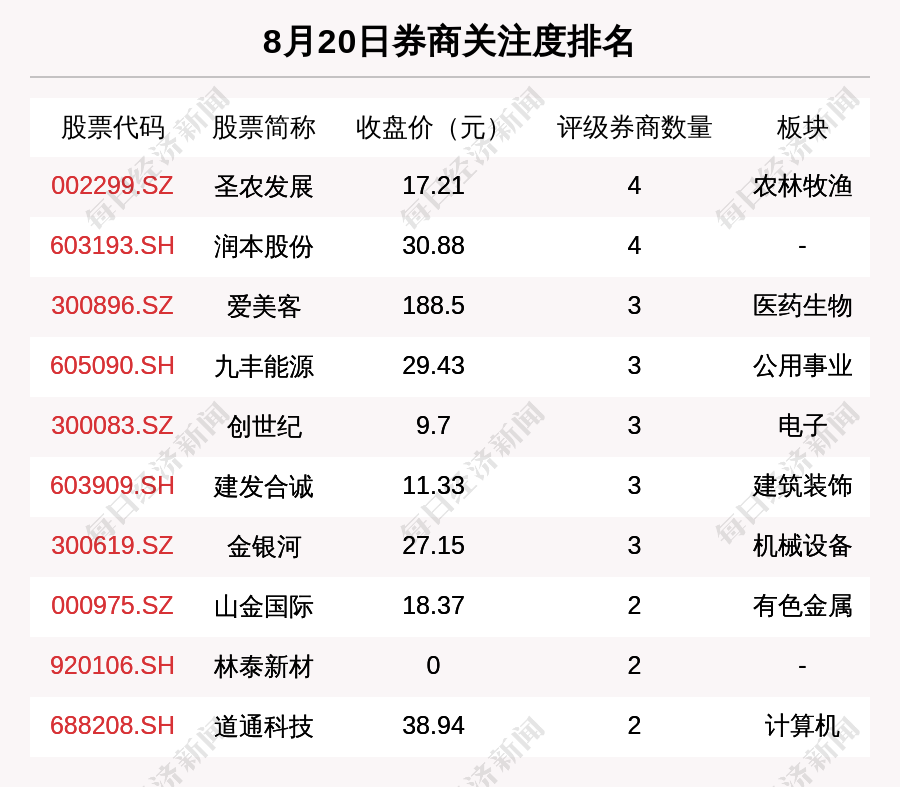The width and height of the screenshot is (900, 787).
Task: Click the sector 机械设备
Action: click(x=802, y=546)
